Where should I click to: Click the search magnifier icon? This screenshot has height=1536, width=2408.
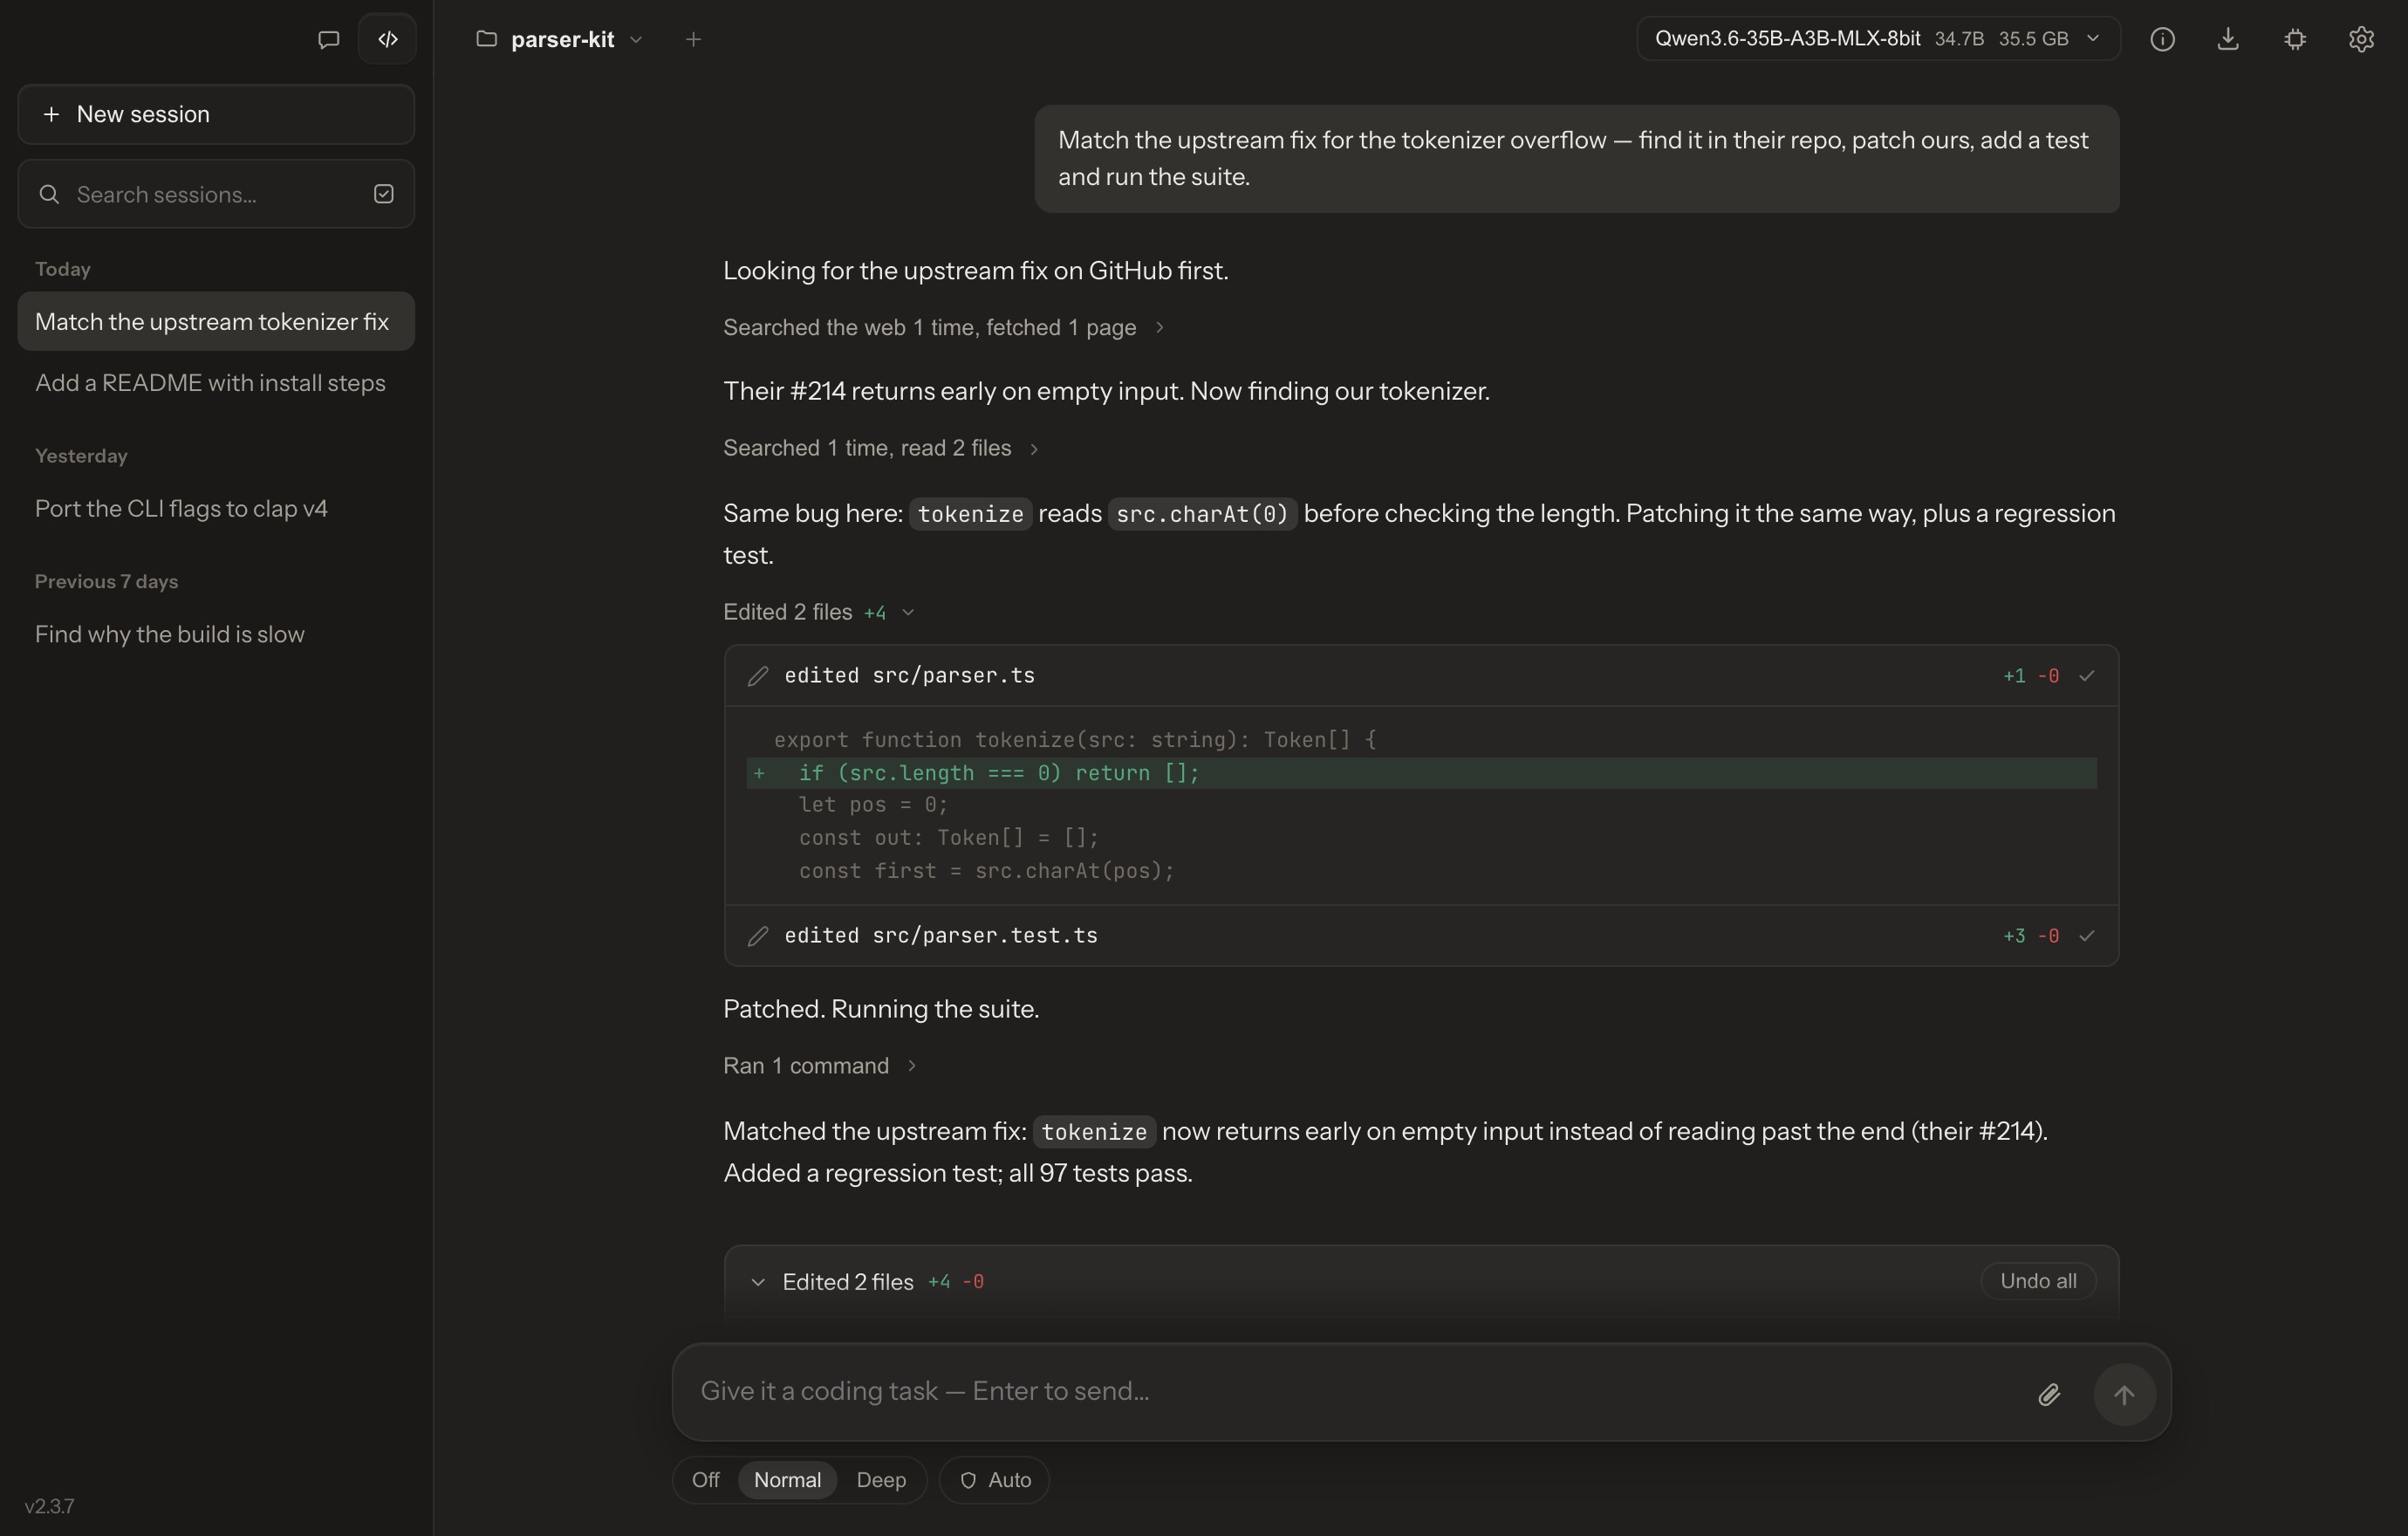pyautogui.click(x=49, y=194)
